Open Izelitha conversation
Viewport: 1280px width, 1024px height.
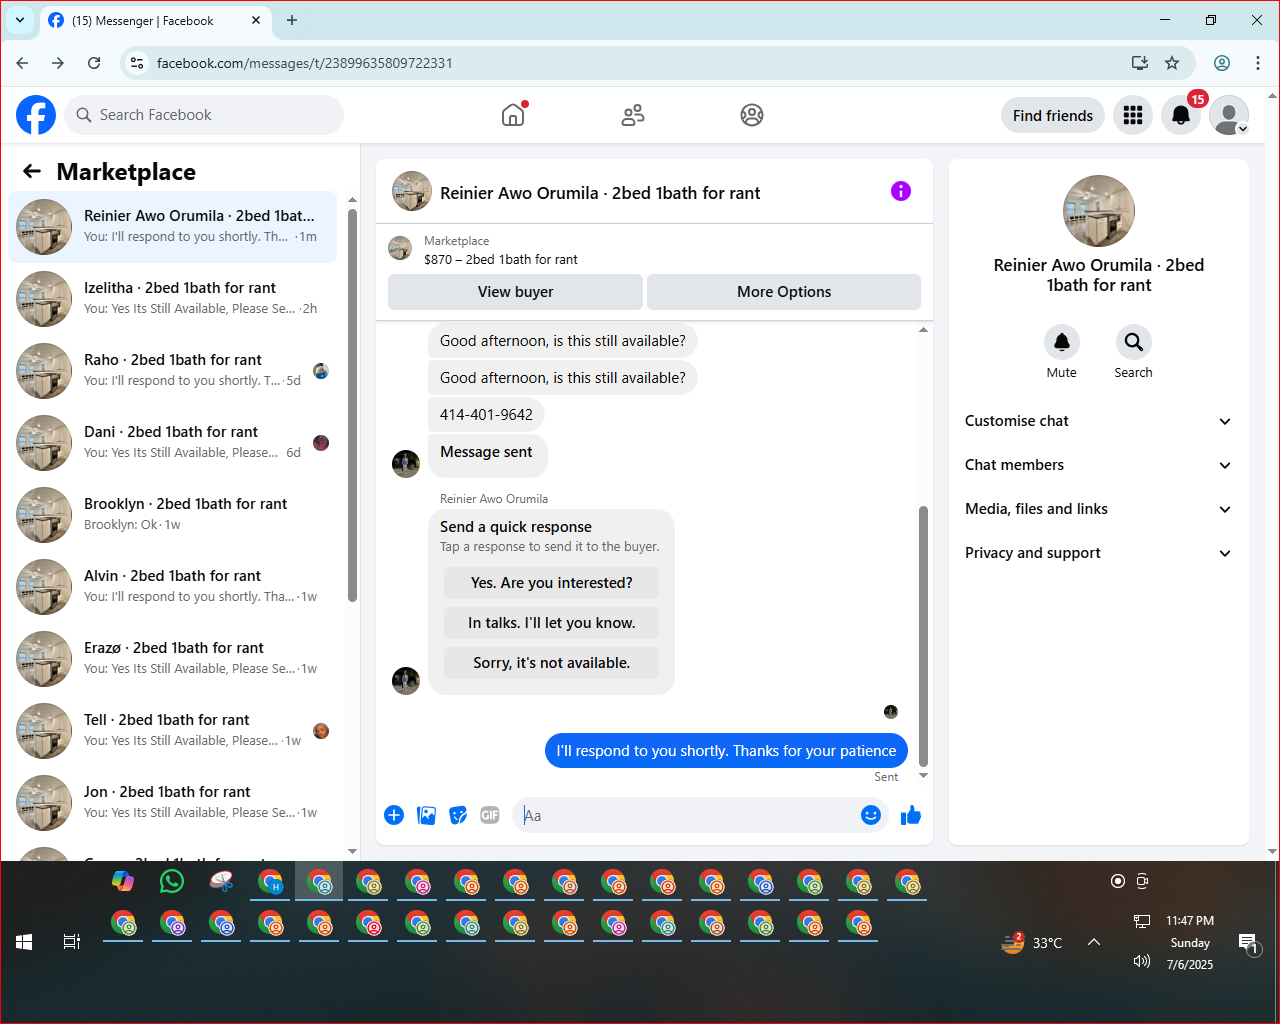[x=173, y=299]
